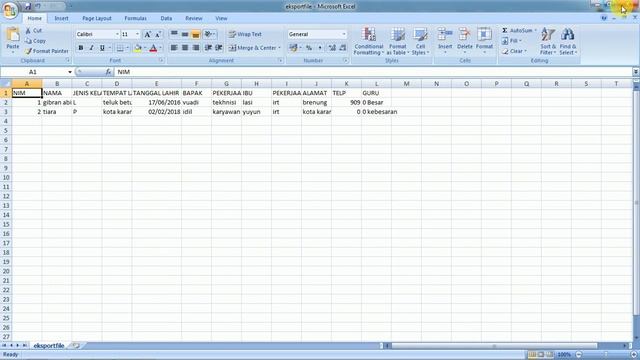Toggle italic formatting
Screen dimensions: 640x360
(x=91, y=48)
